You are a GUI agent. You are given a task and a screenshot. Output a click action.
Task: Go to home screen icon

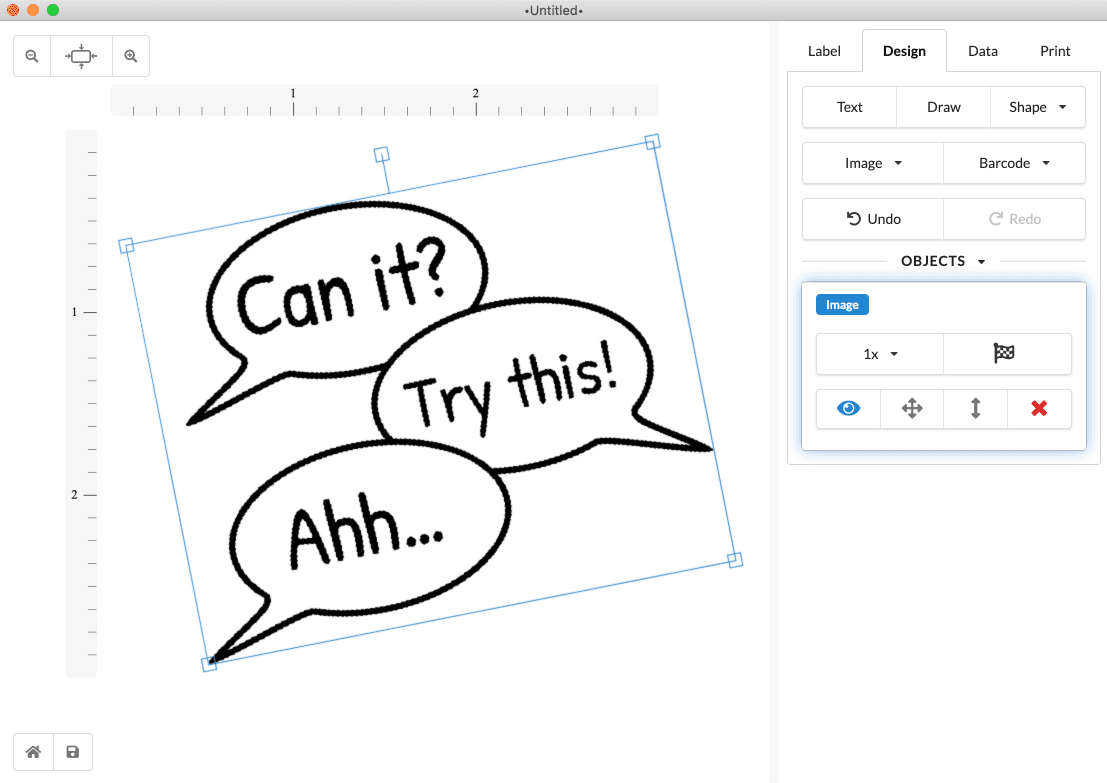pos(33,752)
